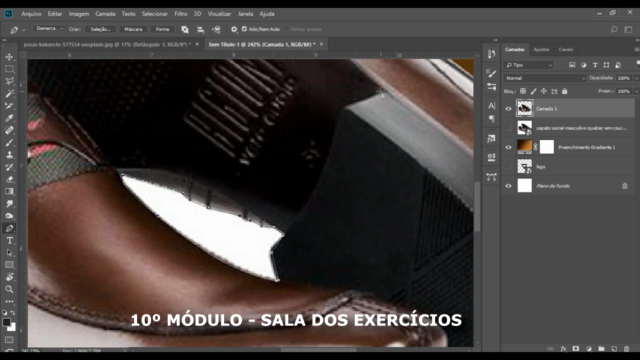The height and width of the screenshot is (360, 640).
Task: Select the Eraser tool
Action: 9,179
